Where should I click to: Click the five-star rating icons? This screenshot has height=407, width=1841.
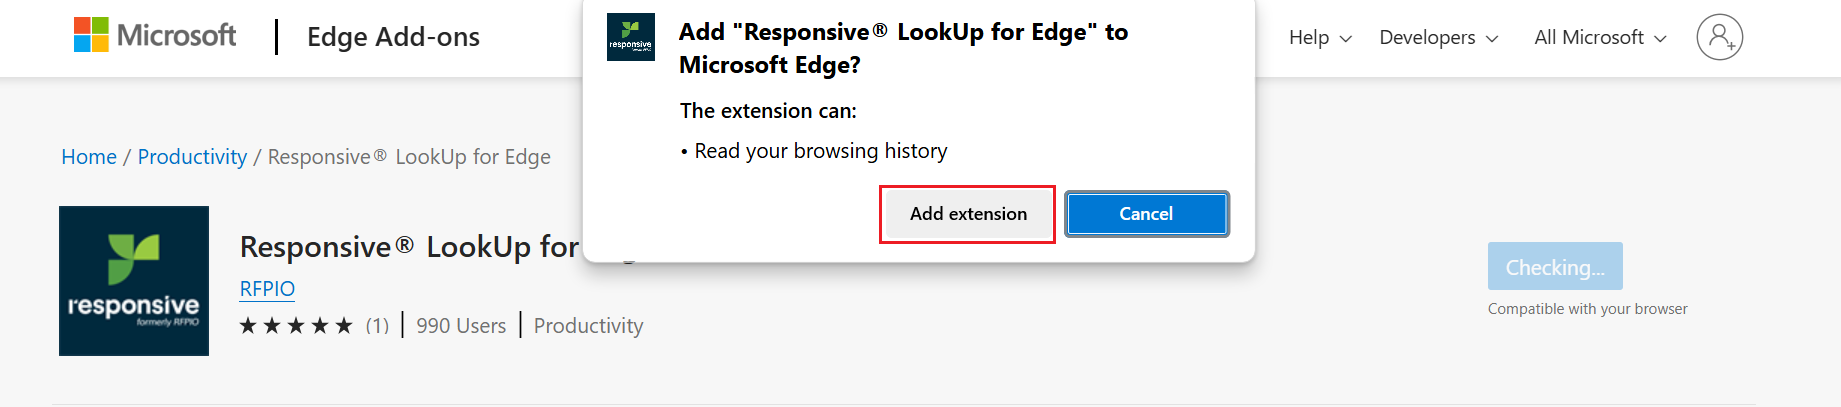click(296, 326)
